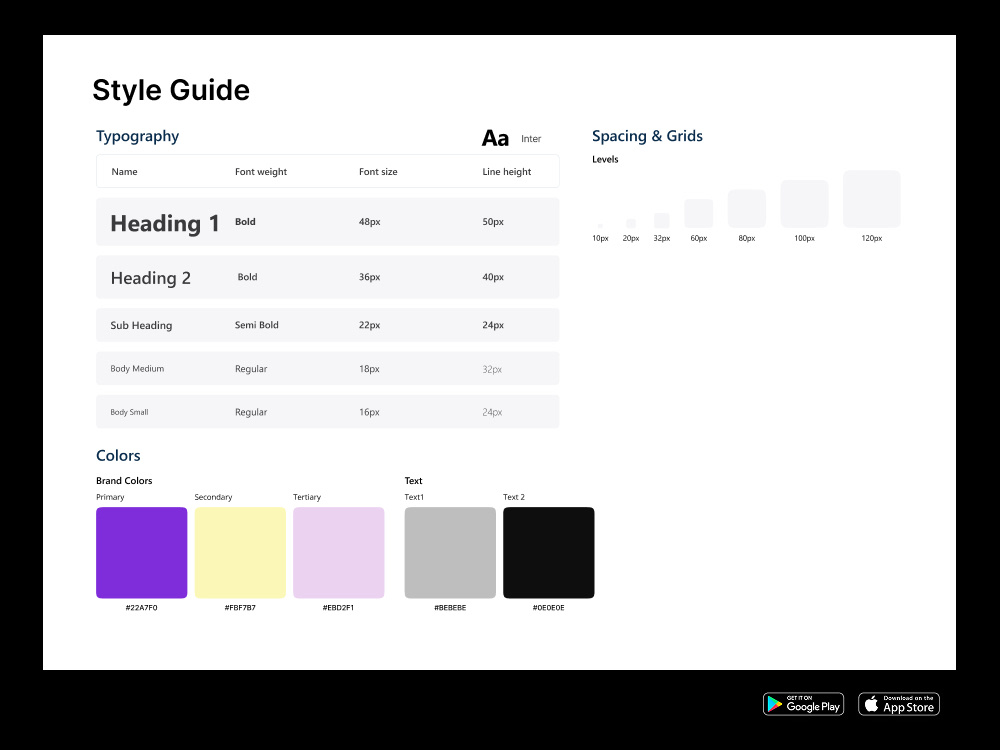Click the 'Brand Colors' label

(124, 481)
